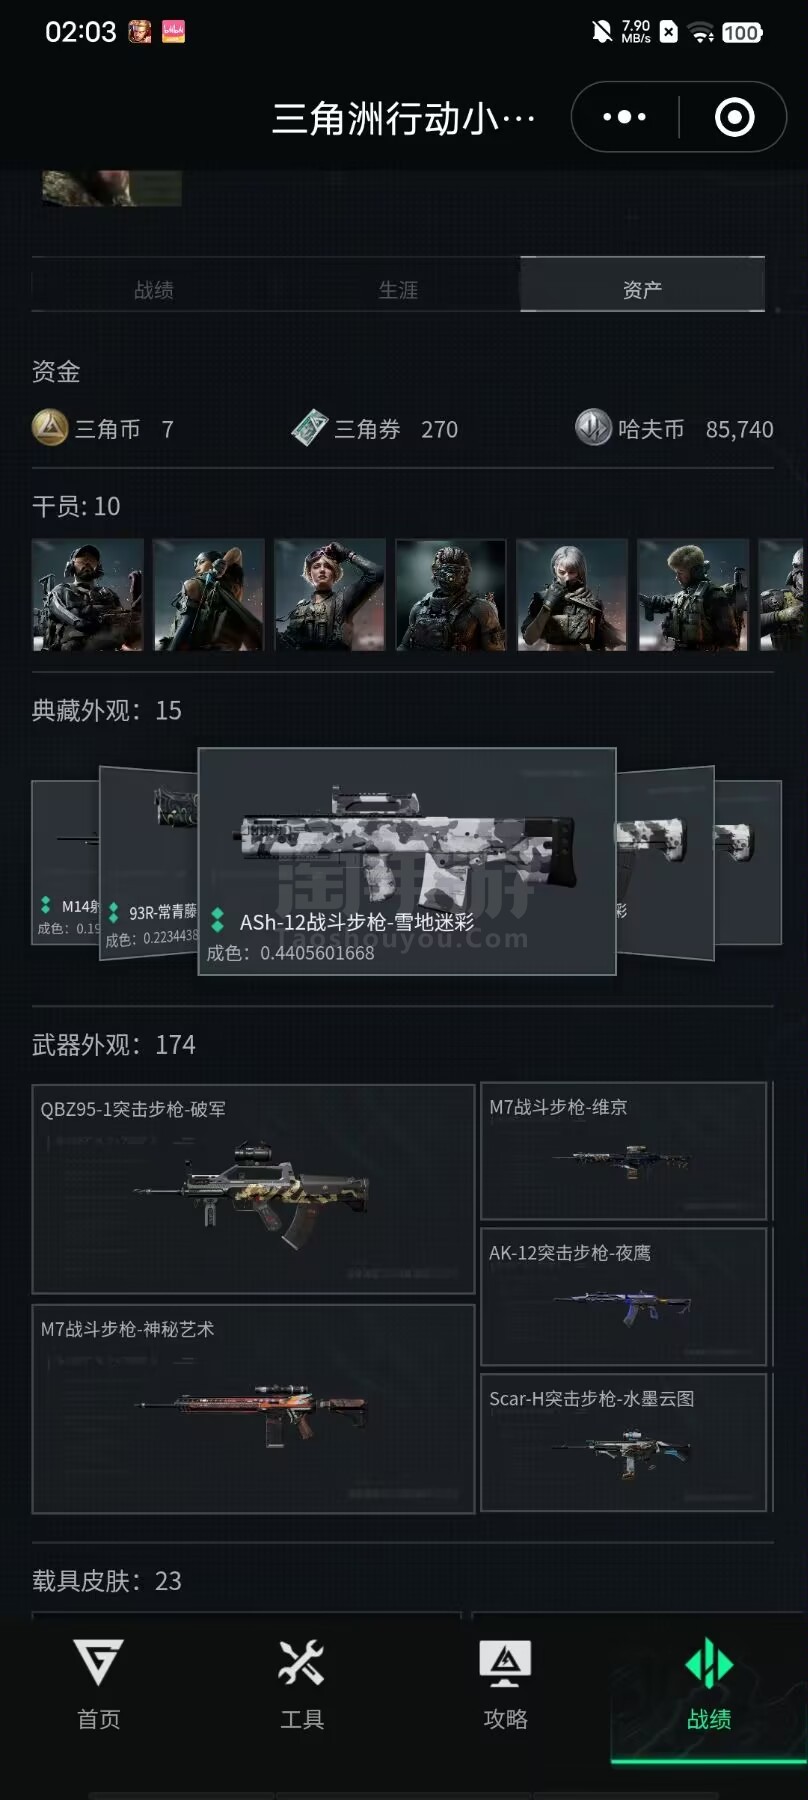The width and height of the screenshot is (808, 1800).
Task: Tap the circular close mini-program icon
Action: [734, 117]
